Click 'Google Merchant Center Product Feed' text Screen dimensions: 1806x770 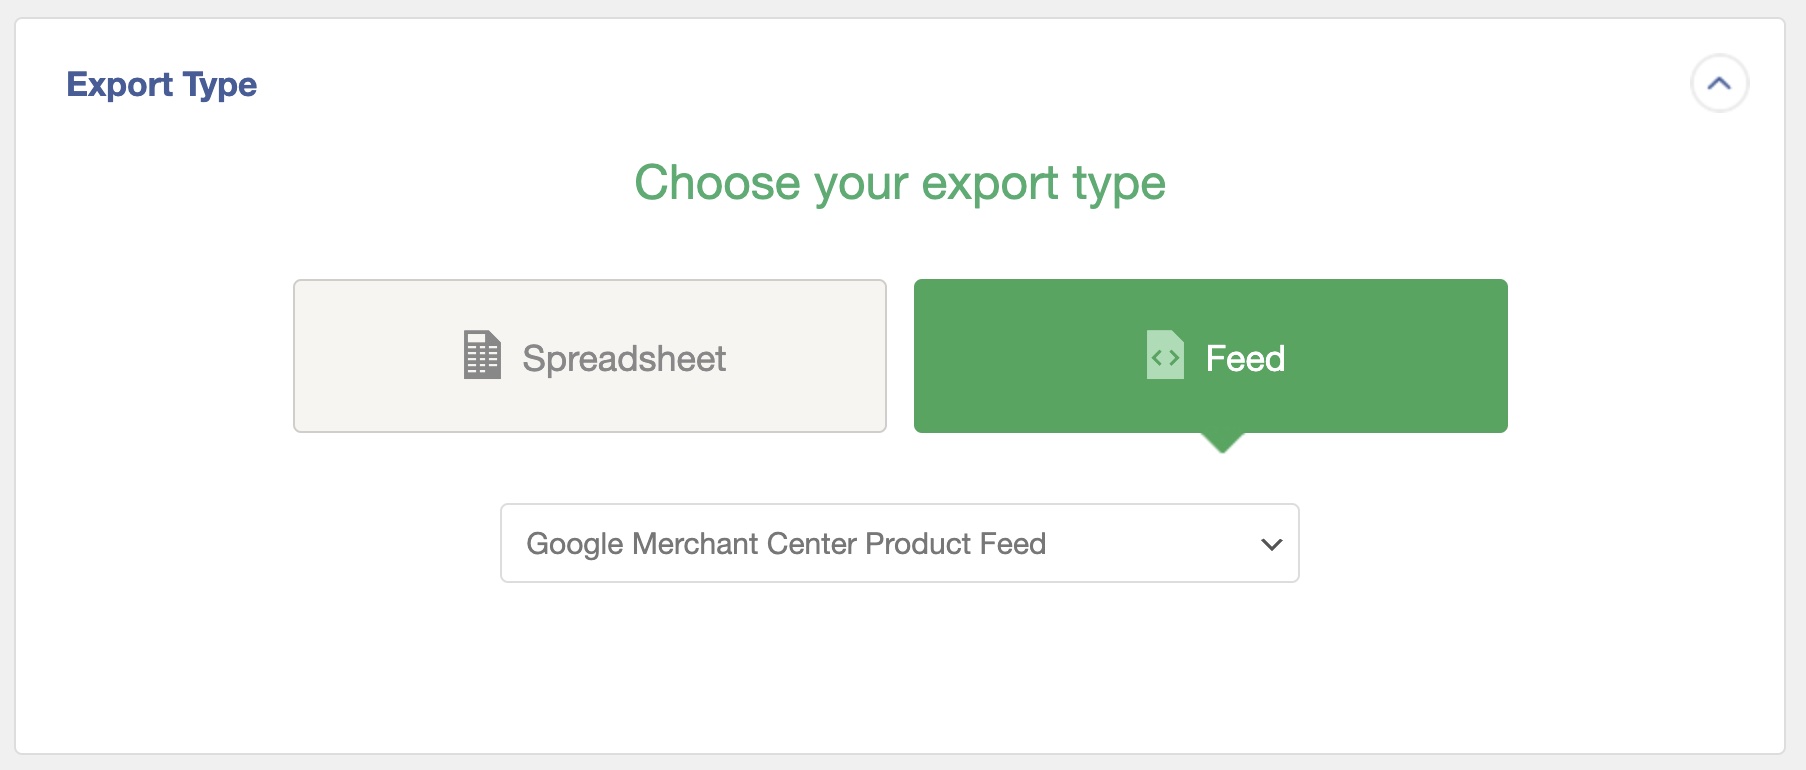[786, 544]
